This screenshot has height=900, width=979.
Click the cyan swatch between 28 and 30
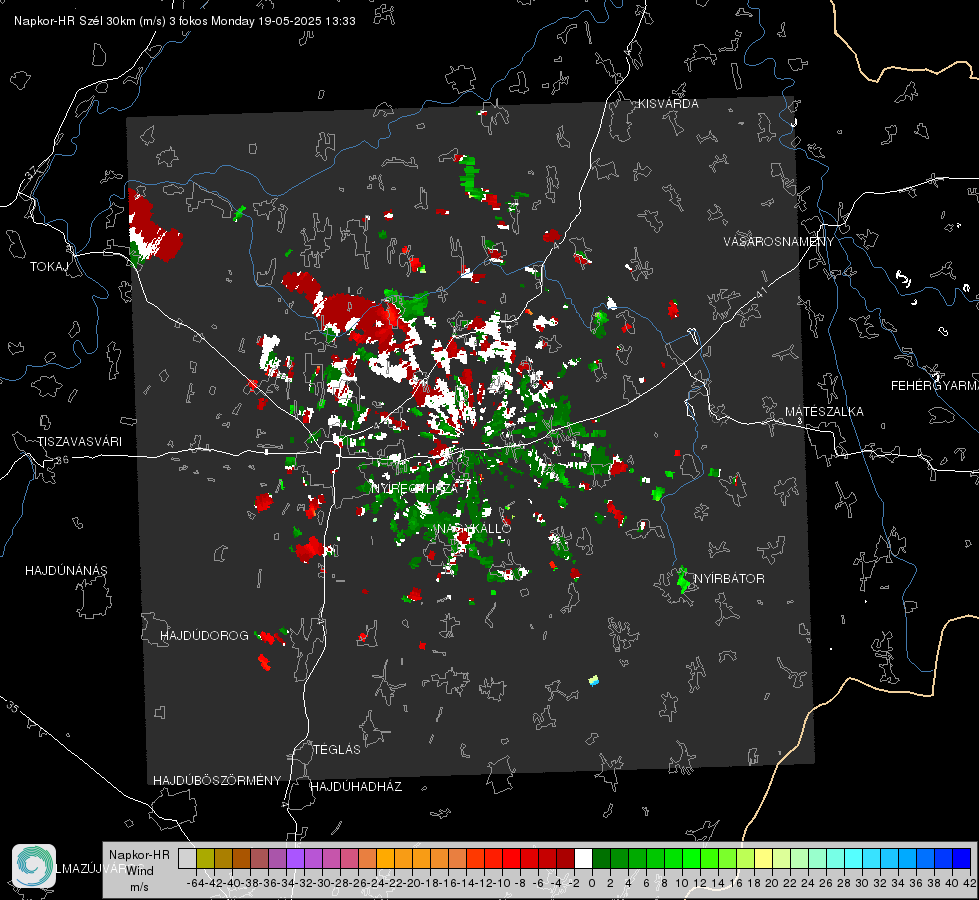click(853, 858)
